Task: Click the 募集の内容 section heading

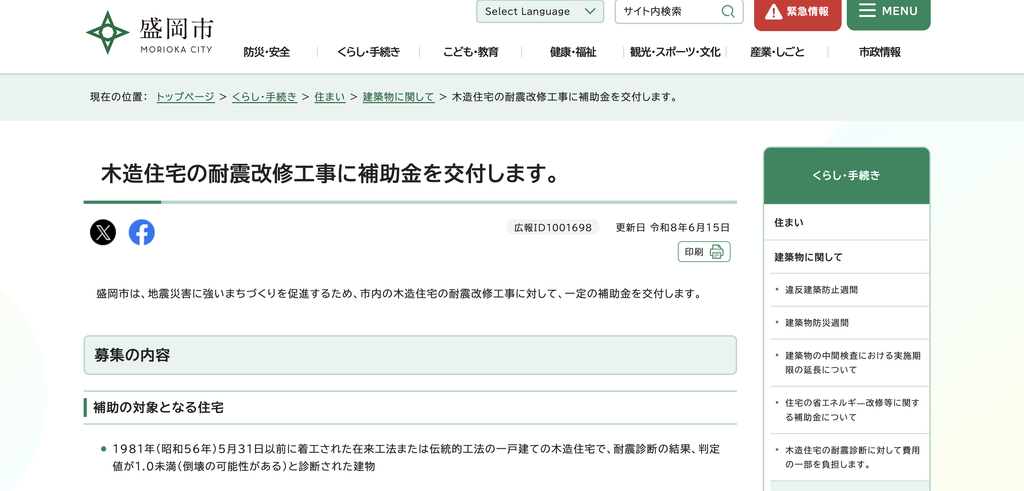Action: (410, 355)
